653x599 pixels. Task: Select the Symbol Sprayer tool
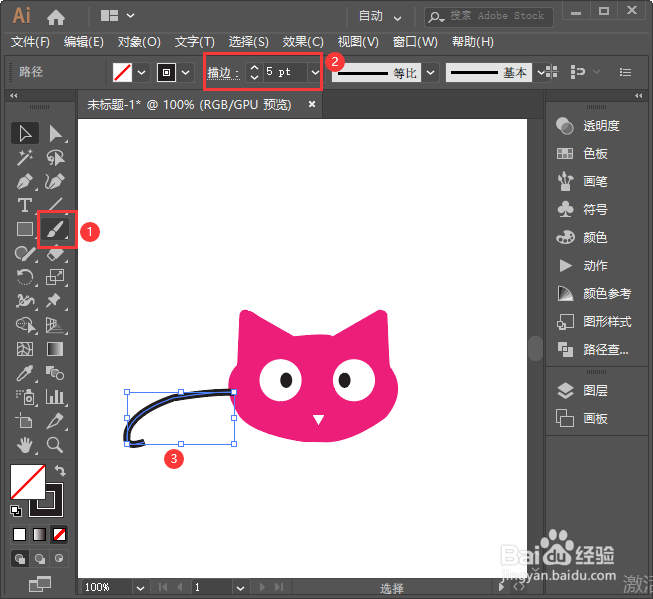click(25, 397)
